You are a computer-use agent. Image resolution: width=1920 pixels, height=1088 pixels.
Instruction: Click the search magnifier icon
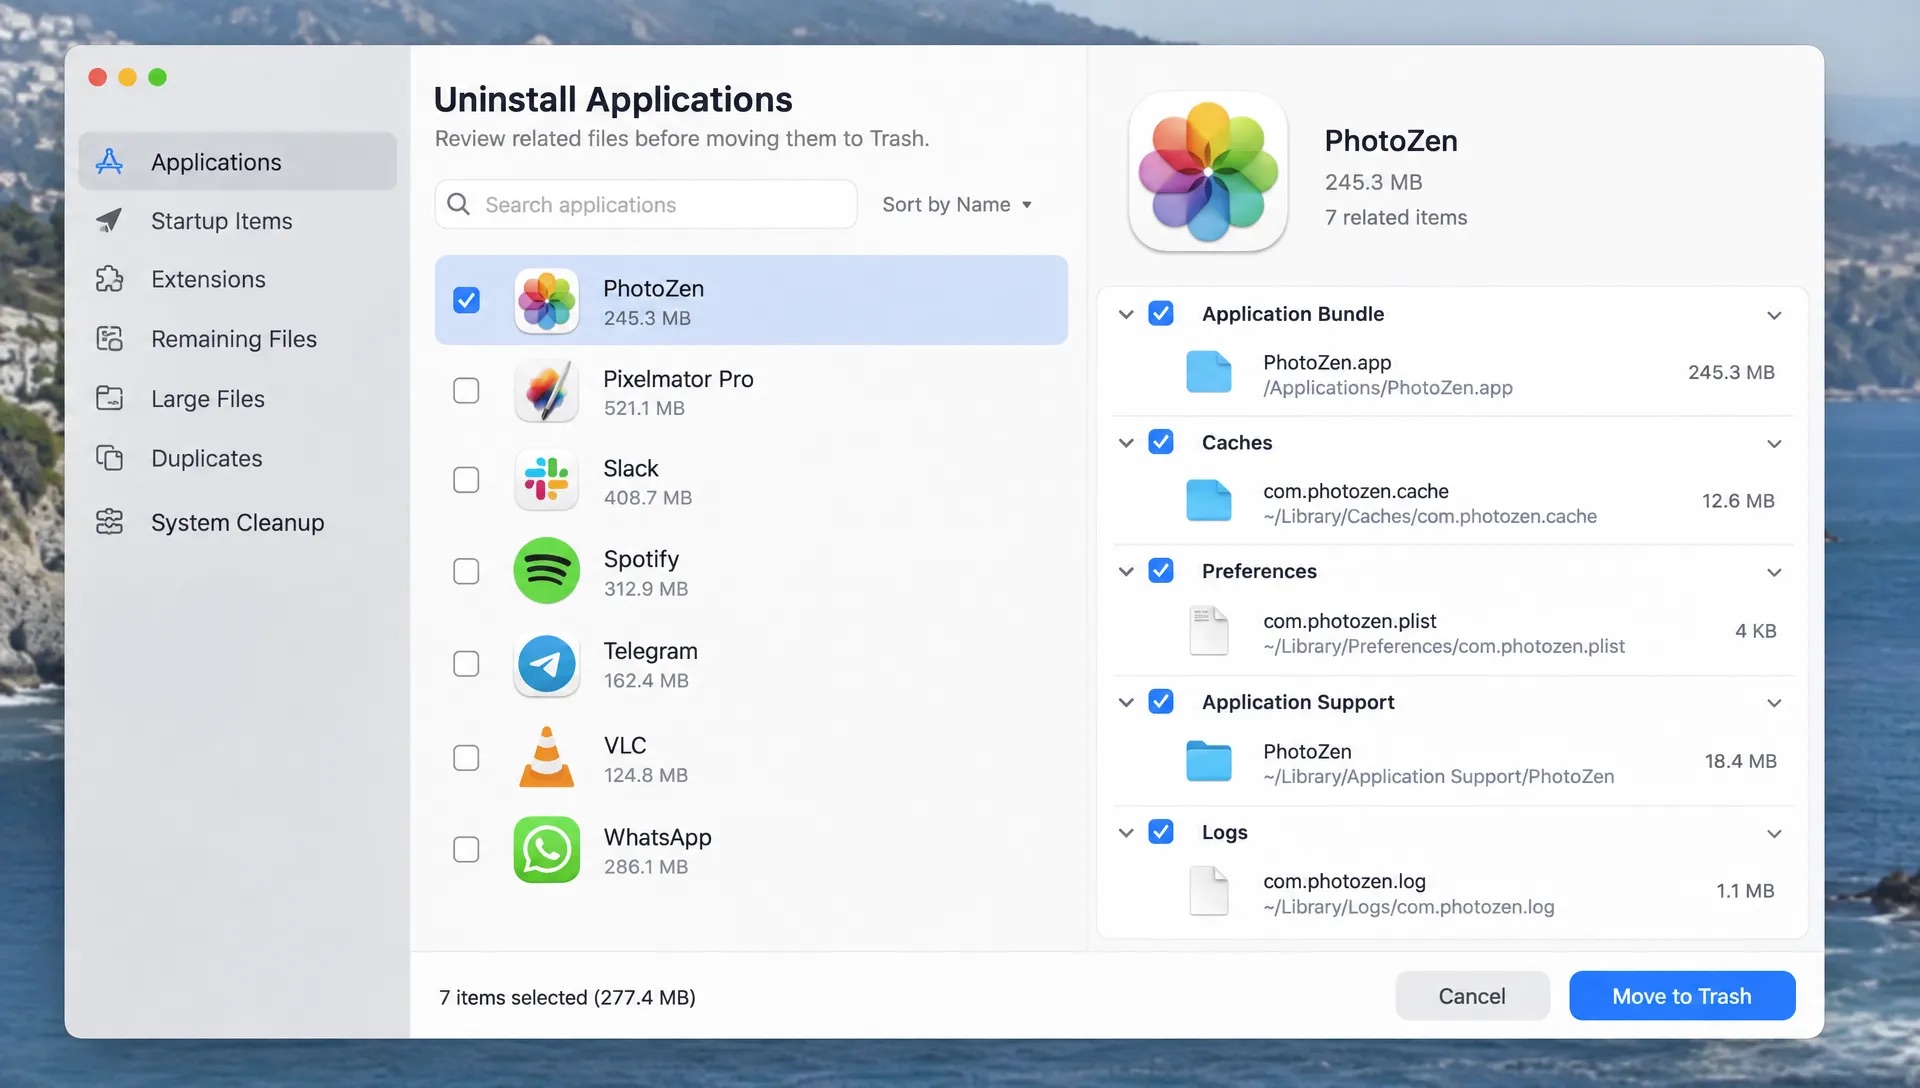(458, 204)
